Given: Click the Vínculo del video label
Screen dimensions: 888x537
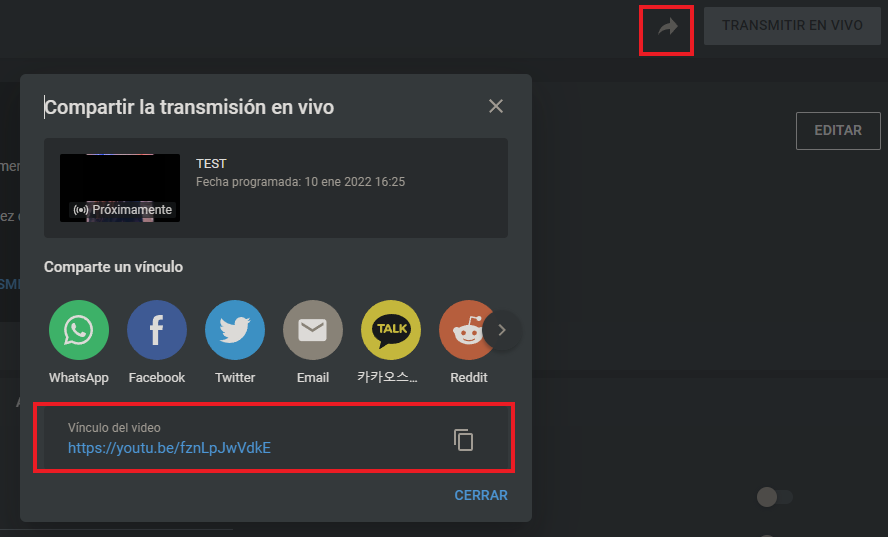Looking at the screenshot, I should tap(114, 428).
